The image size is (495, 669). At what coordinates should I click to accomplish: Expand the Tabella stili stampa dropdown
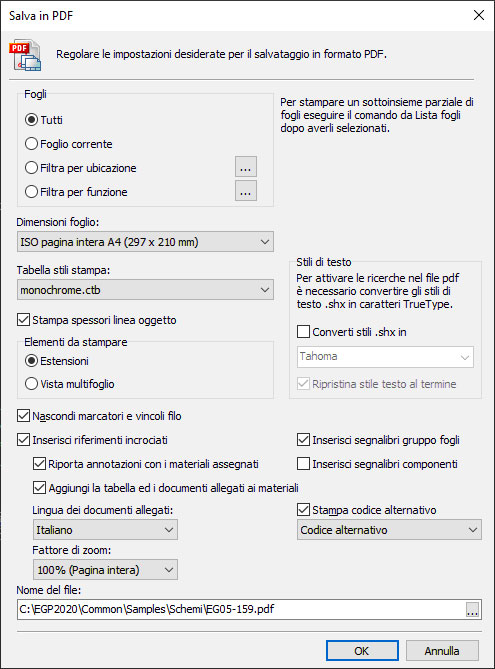145,290
